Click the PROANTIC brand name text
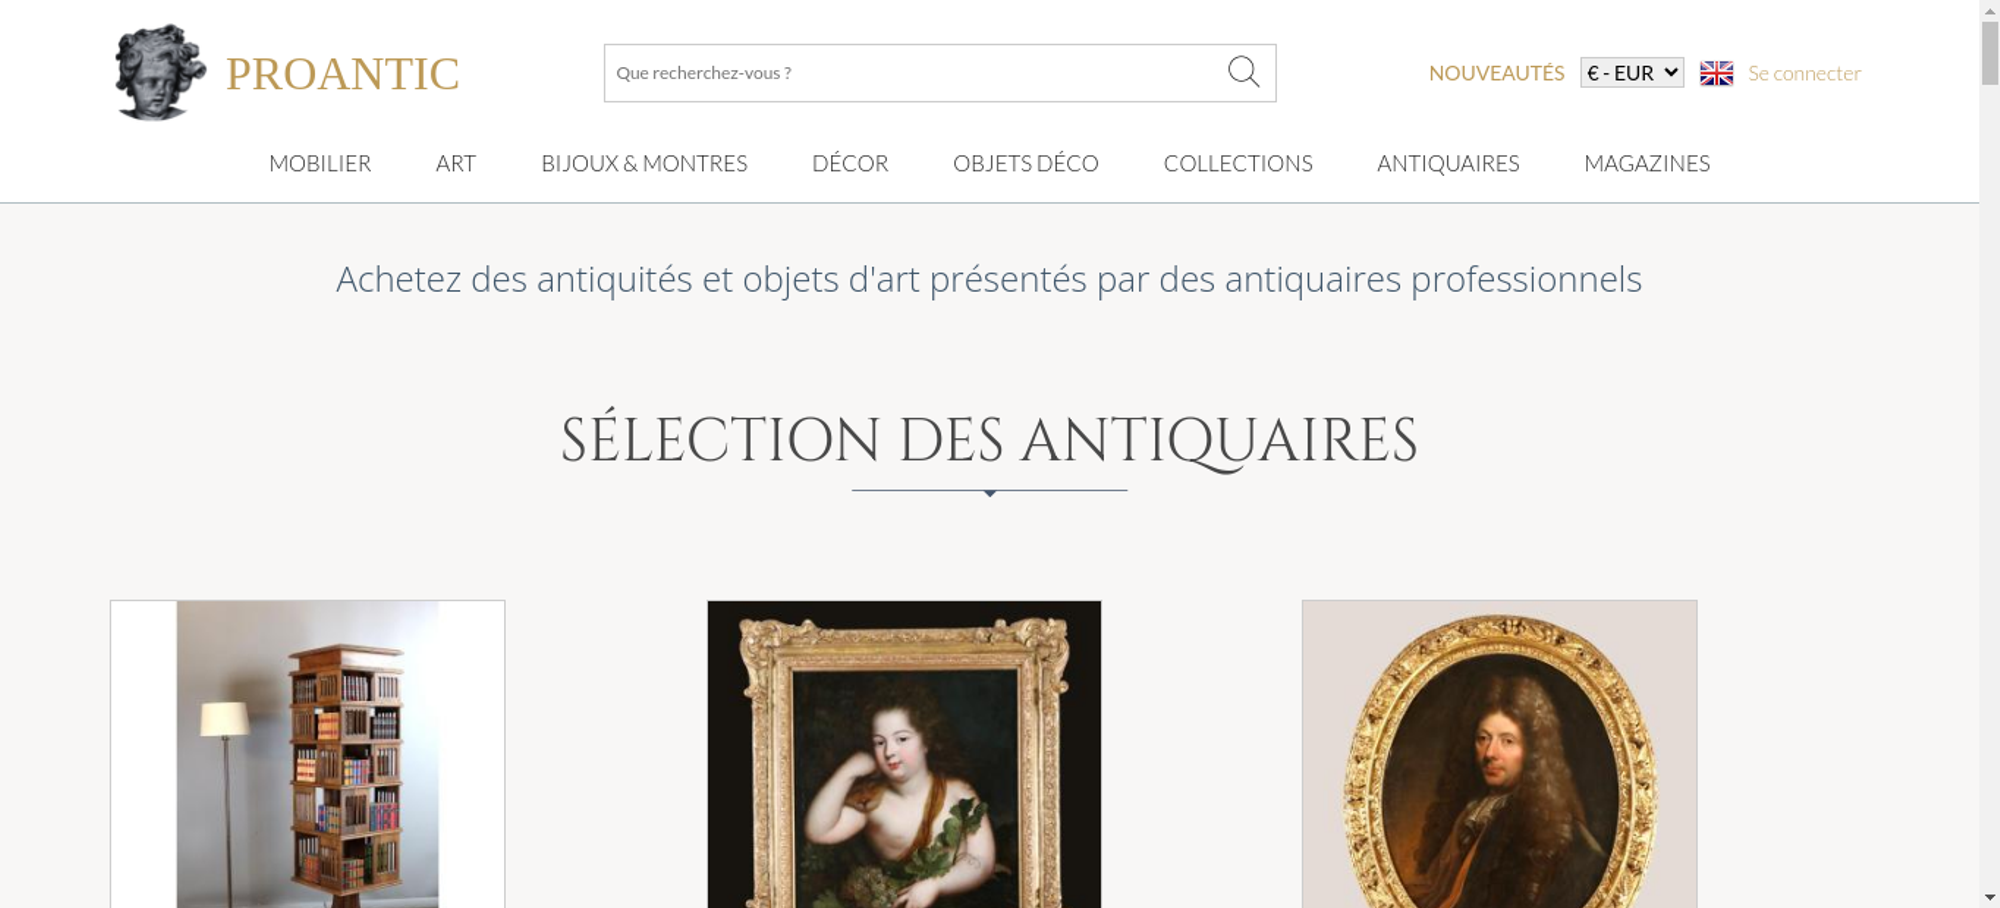The width and height of the screenshot is (2000, 908). point(342,74)
